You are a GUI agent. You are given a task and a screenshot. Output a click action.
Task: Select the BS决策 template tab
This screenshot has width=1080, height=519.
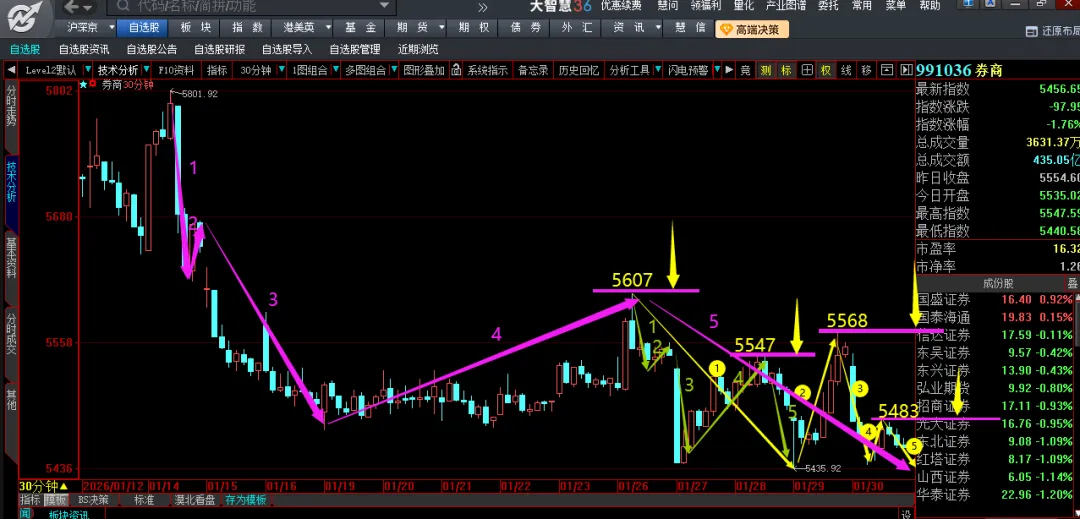tap(93, 500)
